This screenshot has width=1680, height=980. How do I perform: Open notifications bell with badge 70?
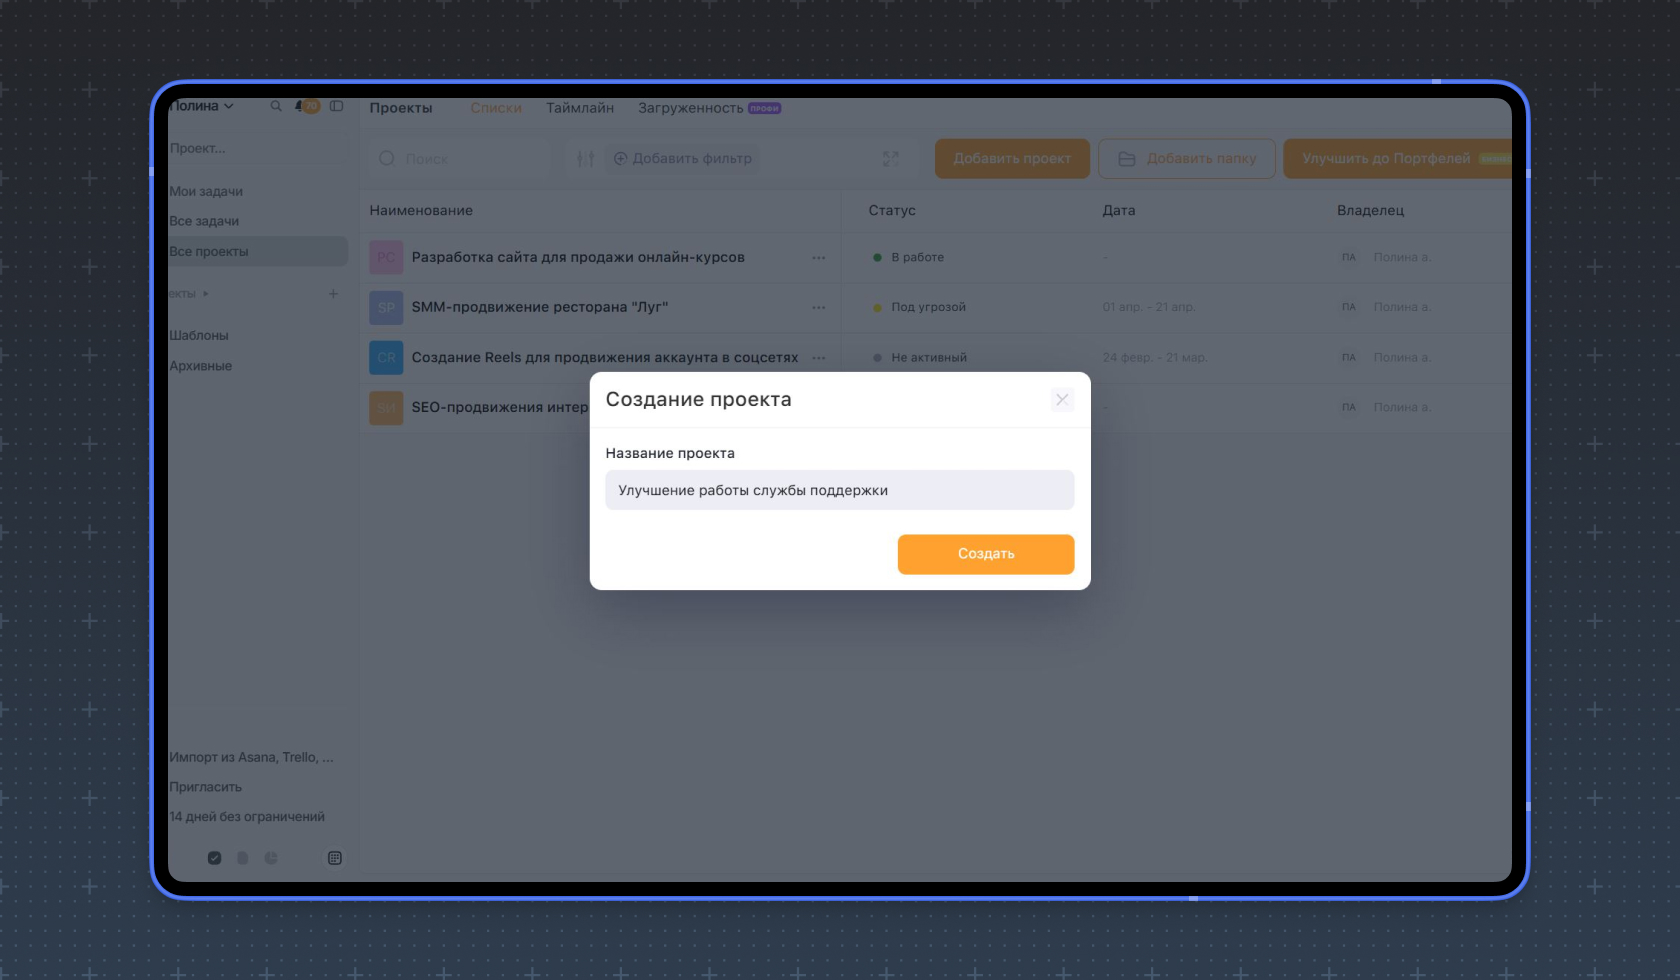point(308,106)
